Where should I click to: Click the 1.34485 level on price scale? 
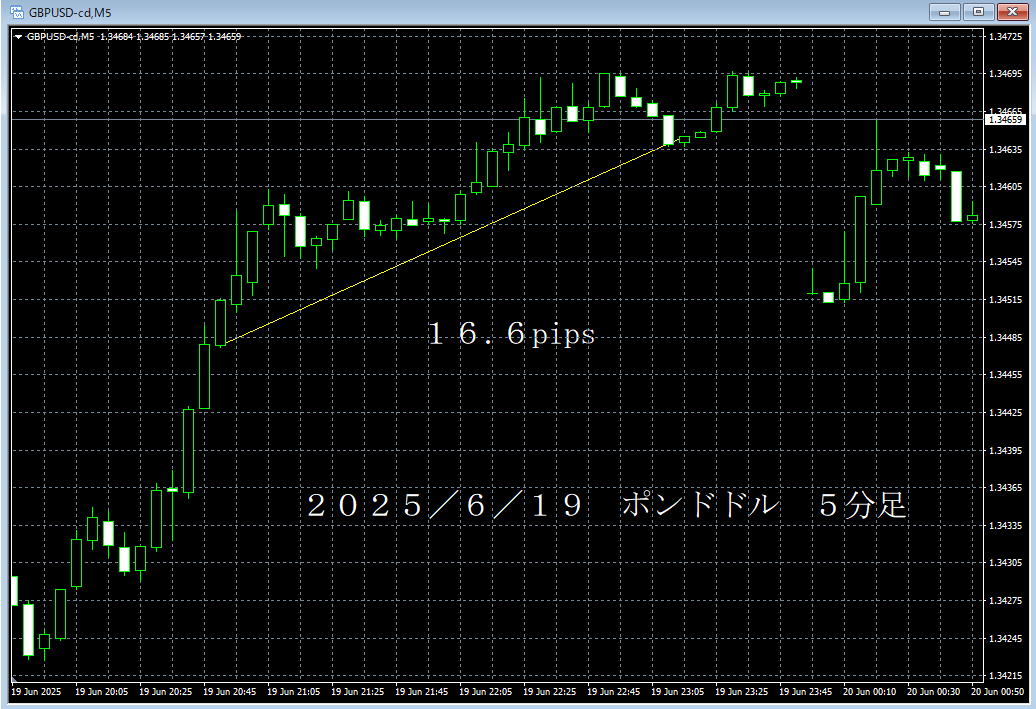click(x=1004, y=337)
